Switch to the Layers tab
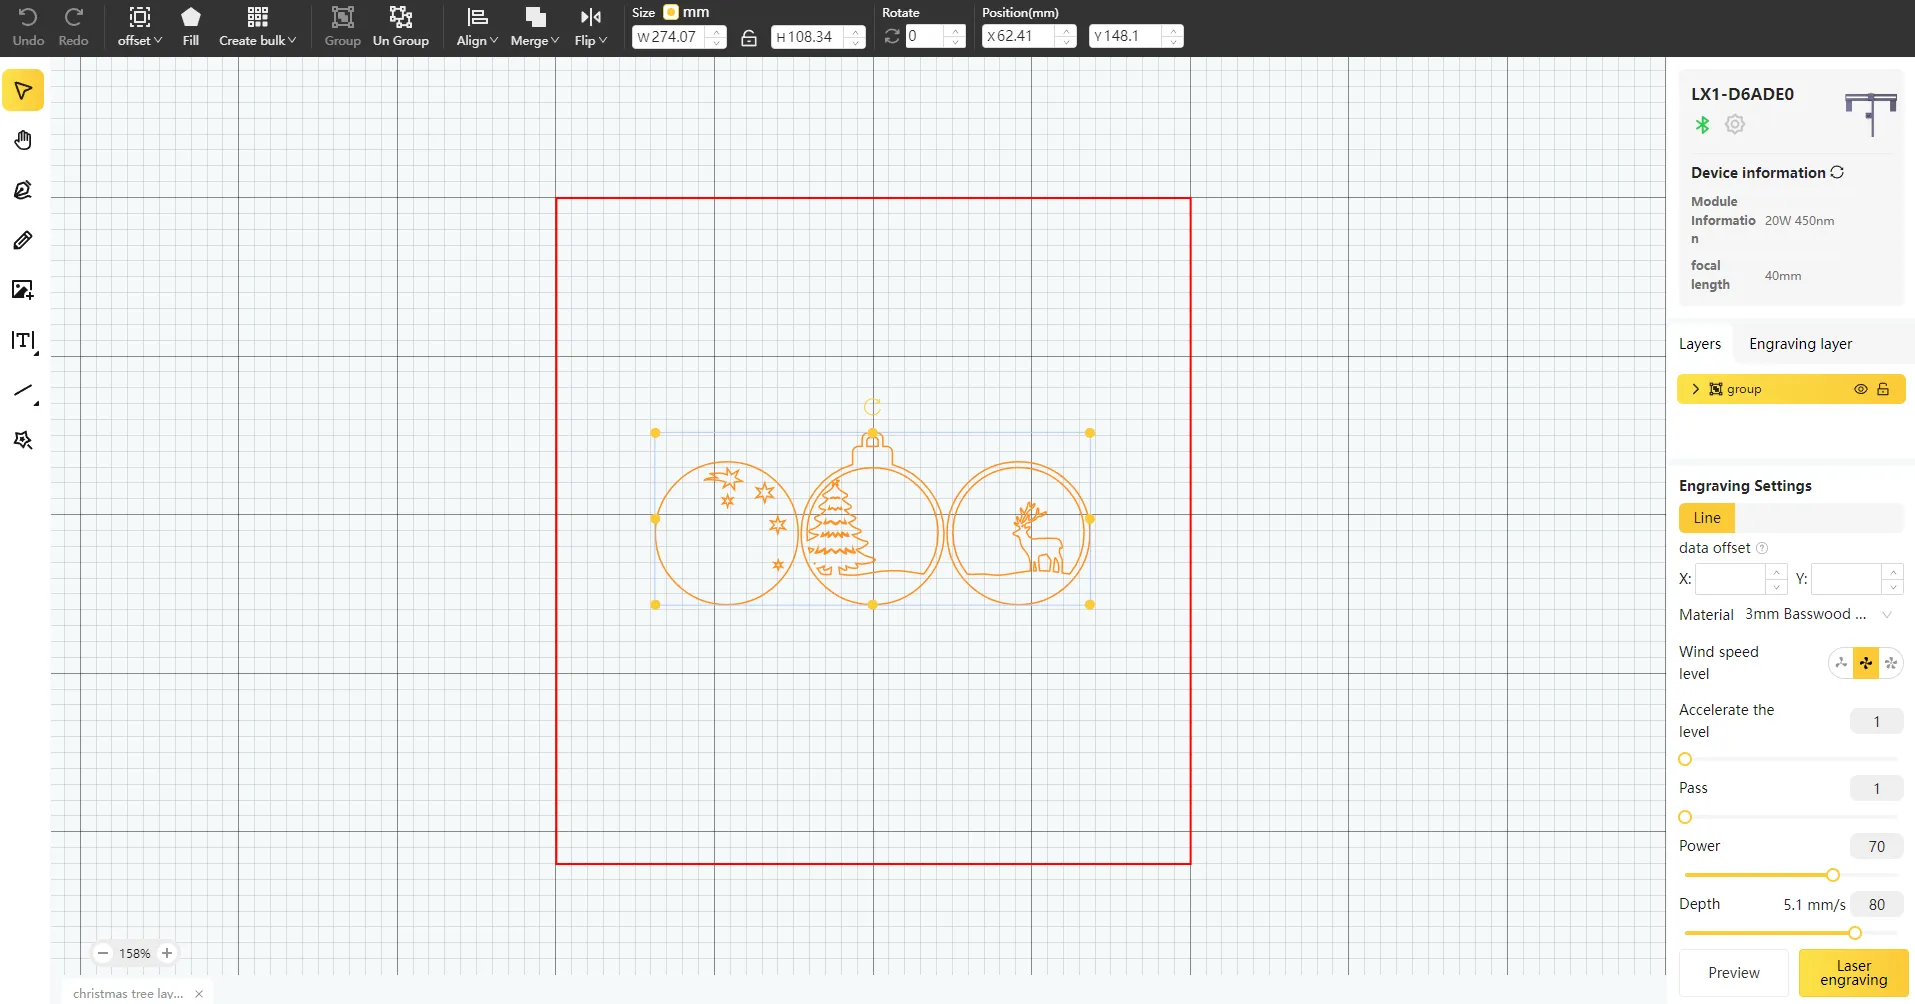Viewport: 1915px width, 1004px height. coord(1700,344)
